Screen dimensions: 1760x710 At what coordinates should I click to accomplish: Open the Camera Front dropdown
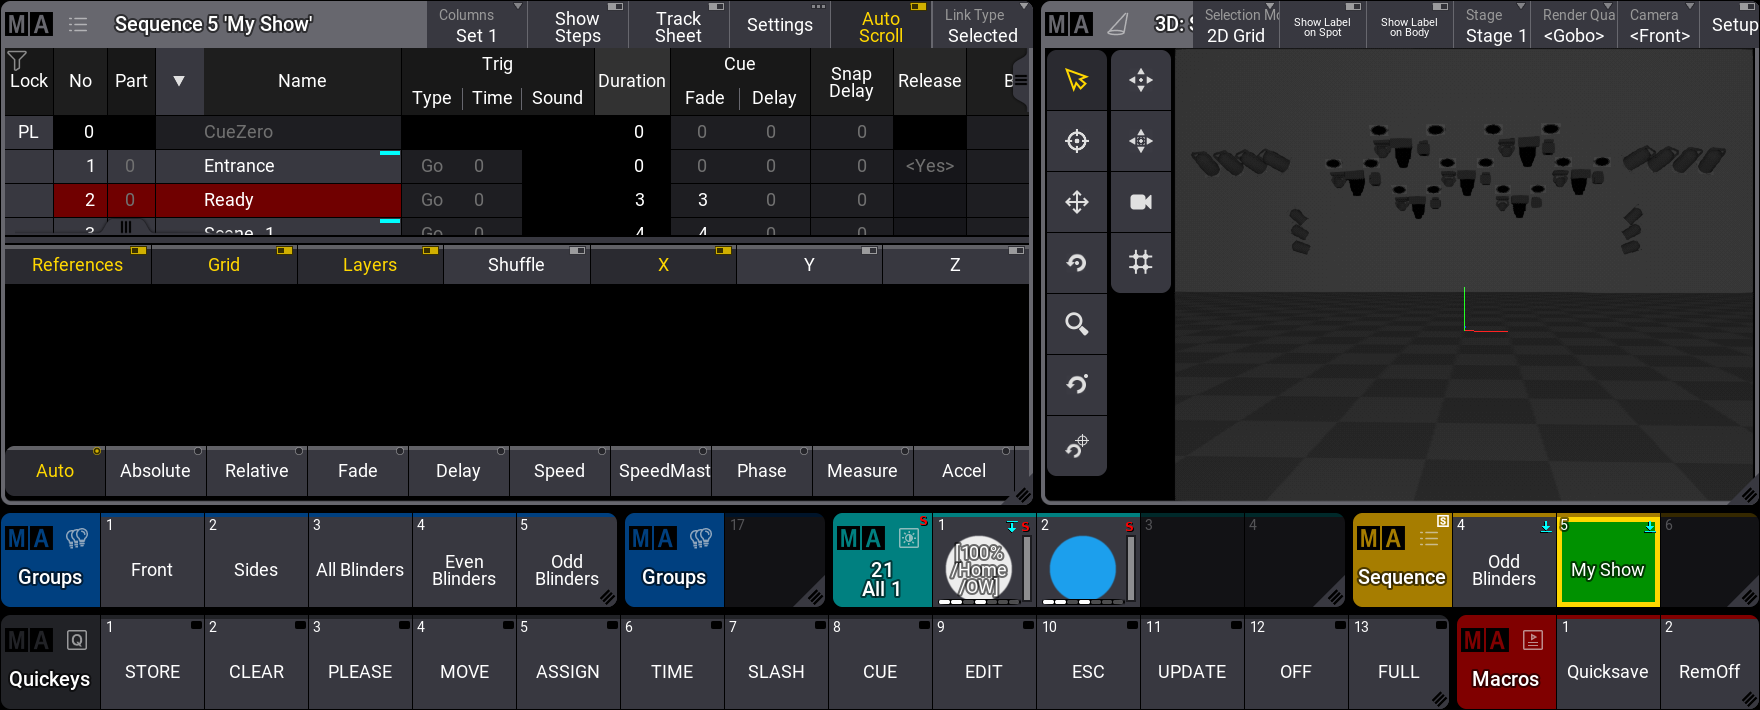[x=1658, y=26]
